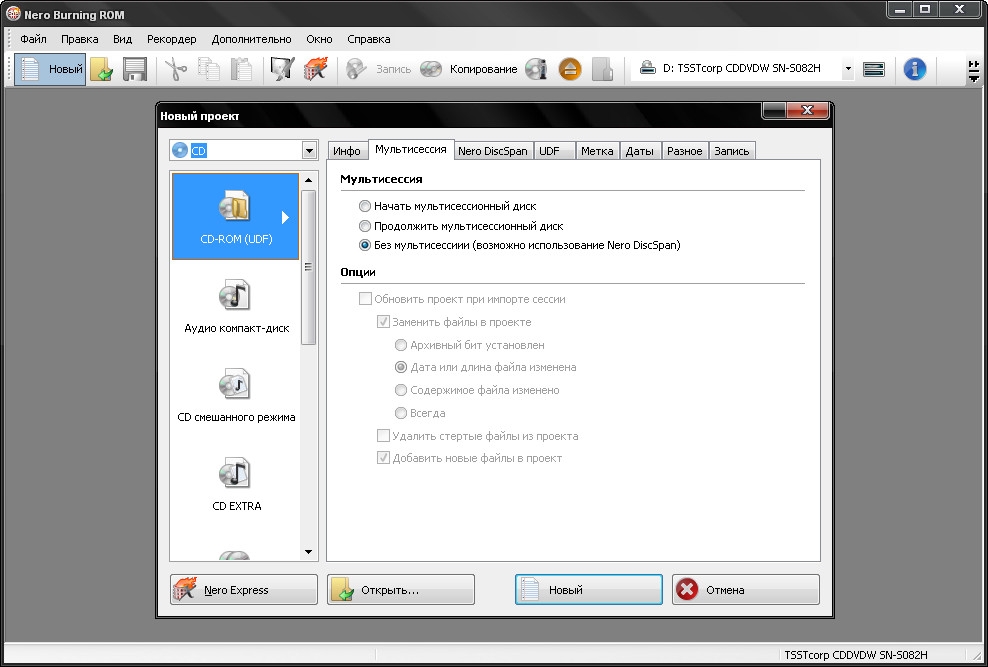Expand the recorder drive selection dropdown
The image size is (988, 667).
848,70
